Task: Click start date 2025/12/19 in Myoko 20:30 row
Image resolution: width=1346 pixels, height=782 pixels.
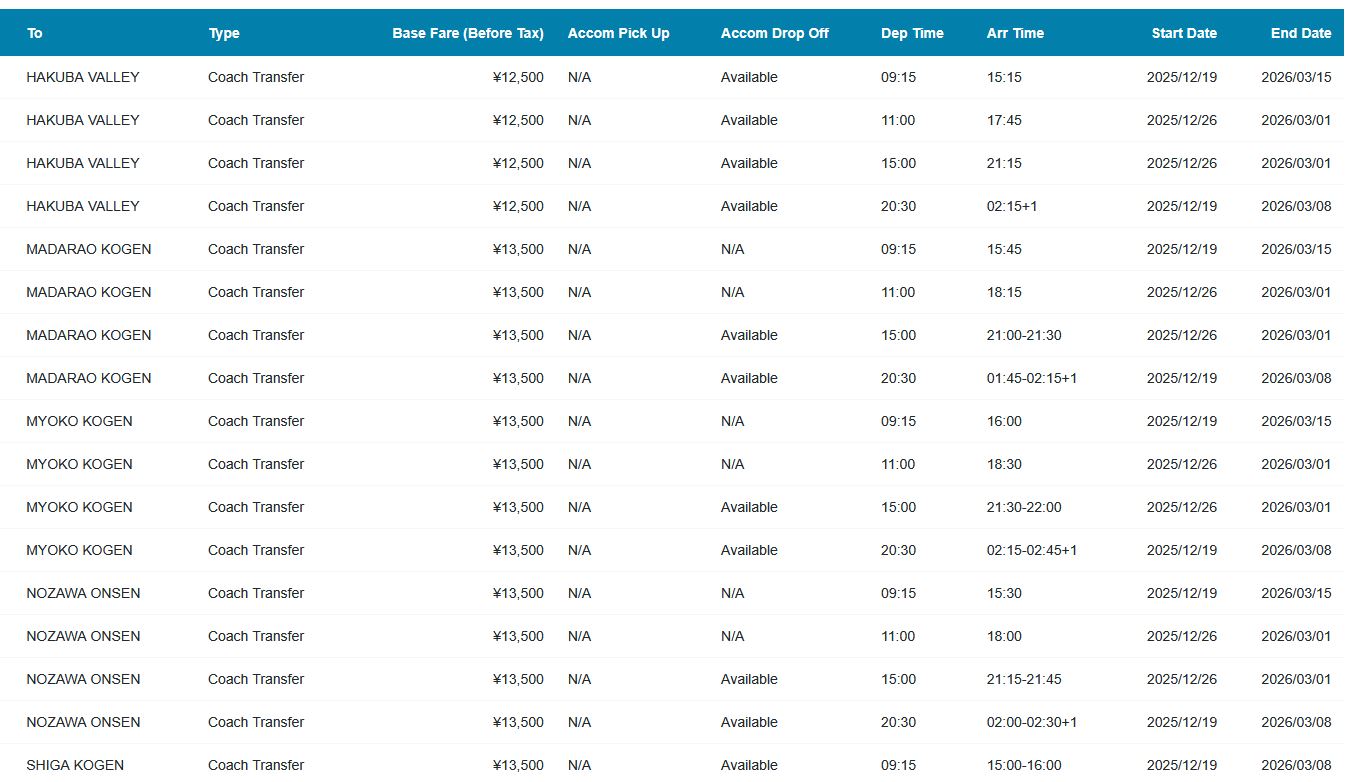Action: [1182, 550]
